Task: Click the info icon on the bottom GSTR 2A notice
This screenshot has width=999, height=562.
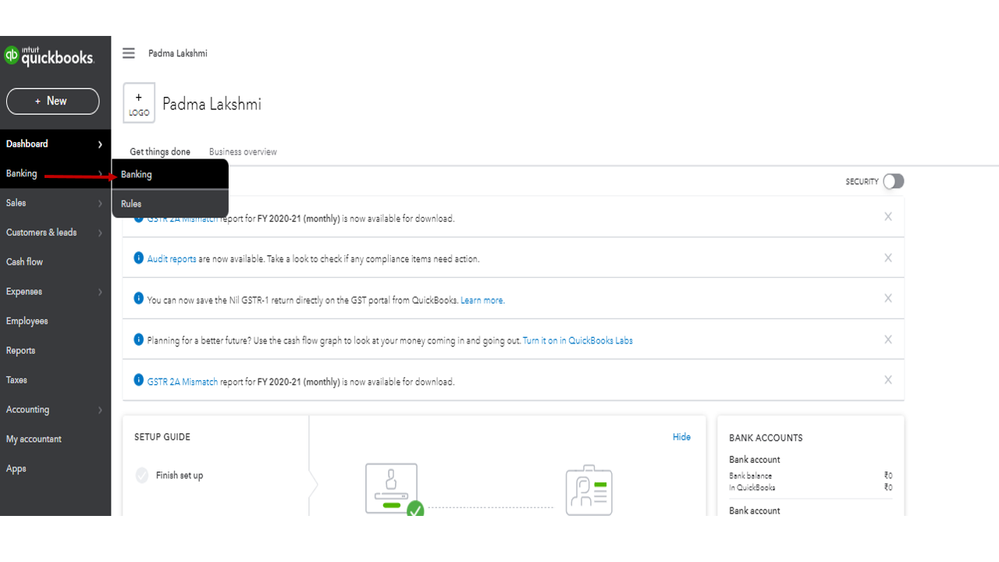Action: (x=138, y=380)
